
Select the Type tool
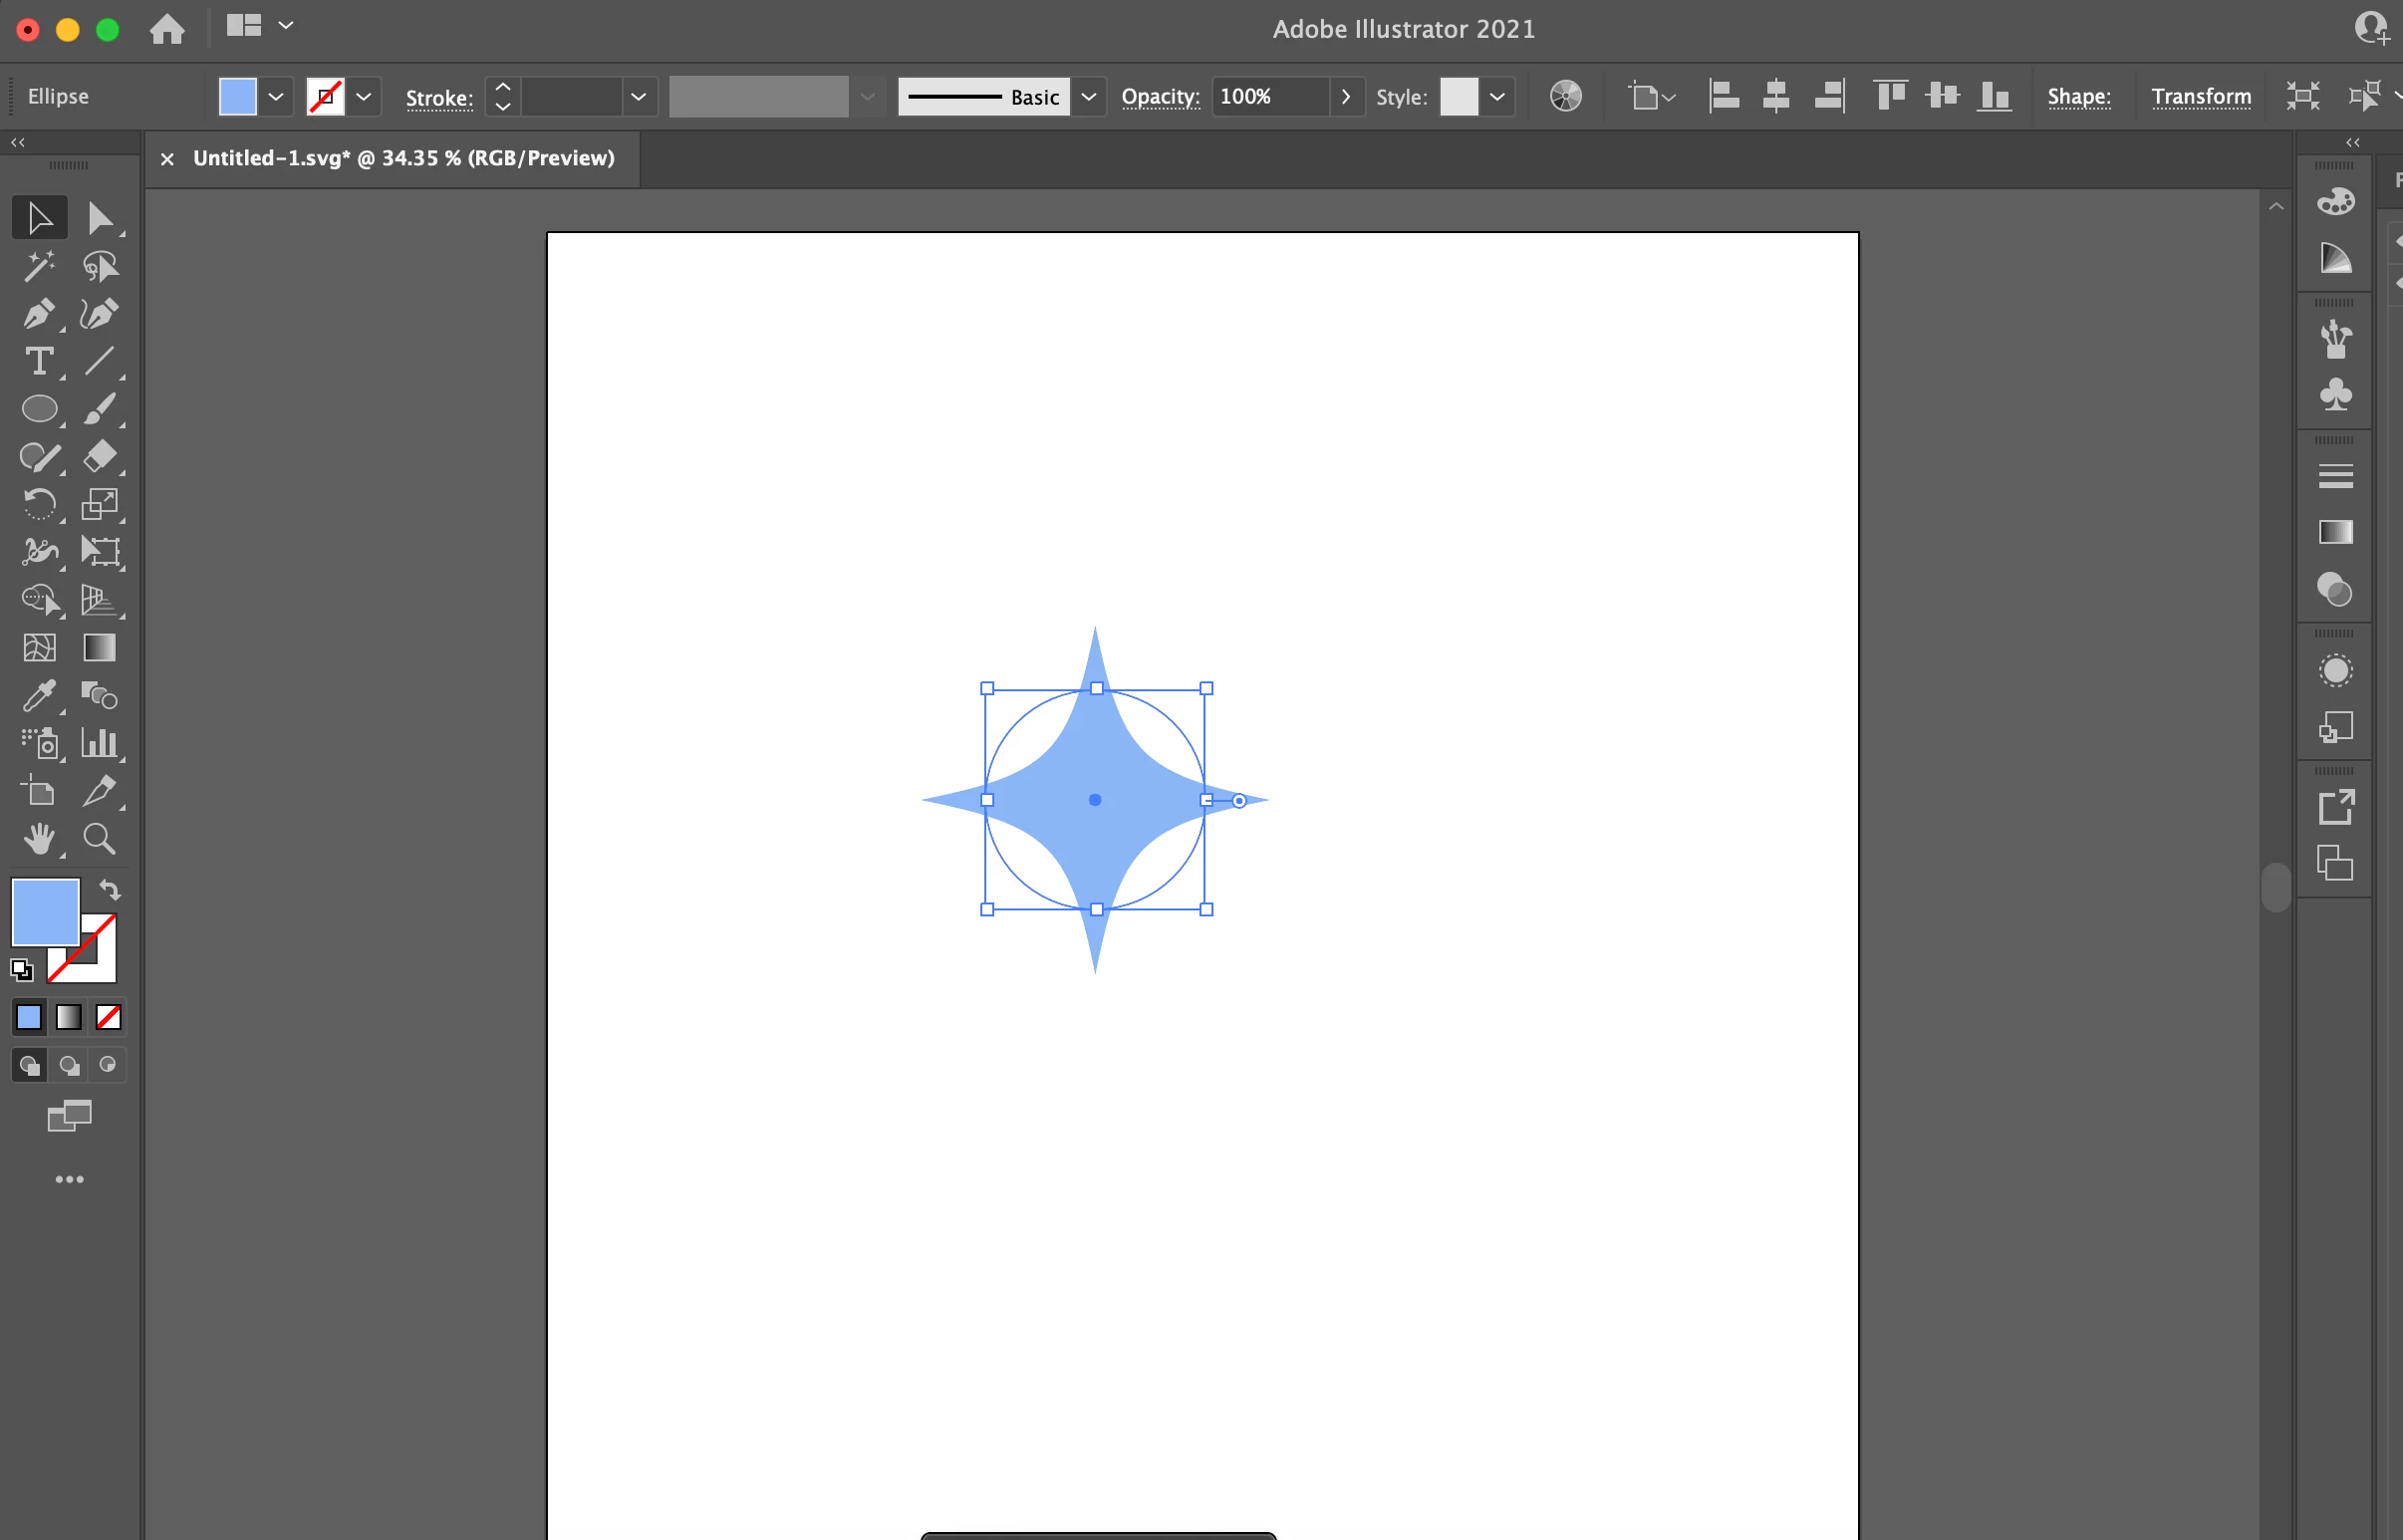tap(38, 361)
